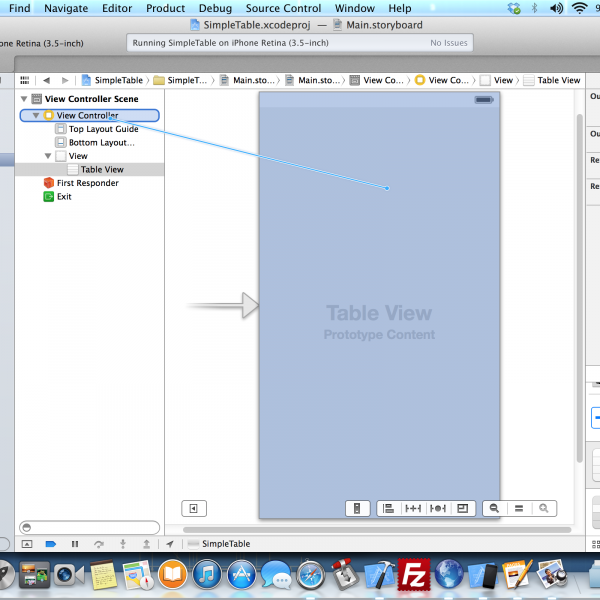The width and height of the screenshot is (600, 600).
Task: Toggle the debug area hide button
Action: (x=26, y=544)
